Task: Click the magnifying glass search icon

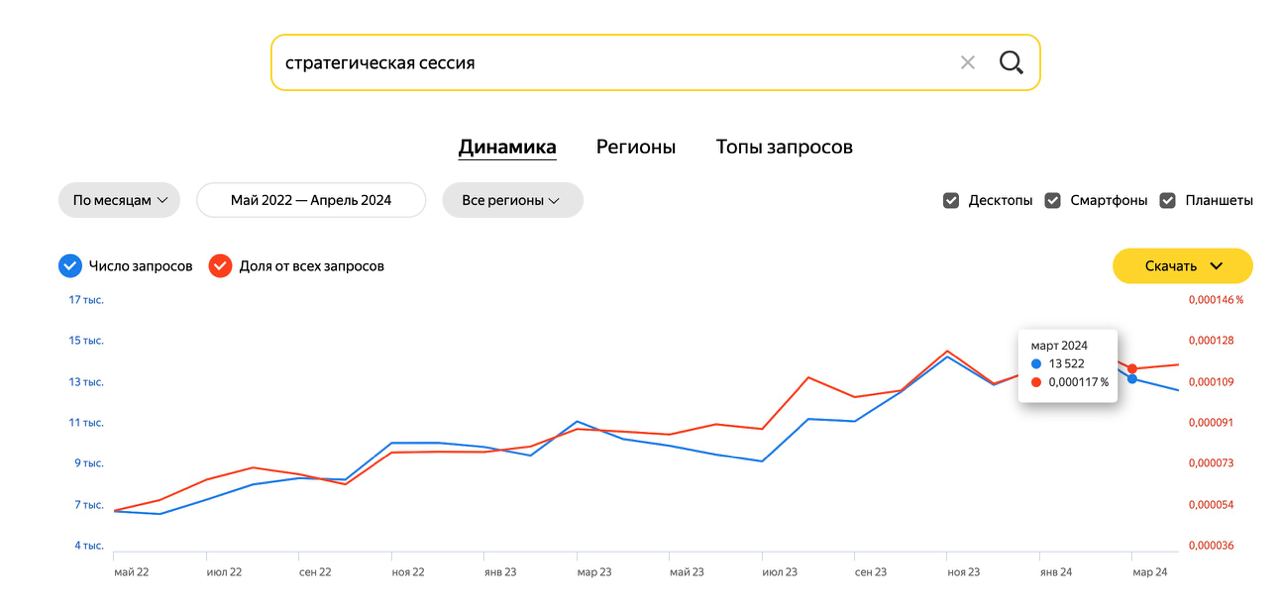Action: (x=1011, y=61)
